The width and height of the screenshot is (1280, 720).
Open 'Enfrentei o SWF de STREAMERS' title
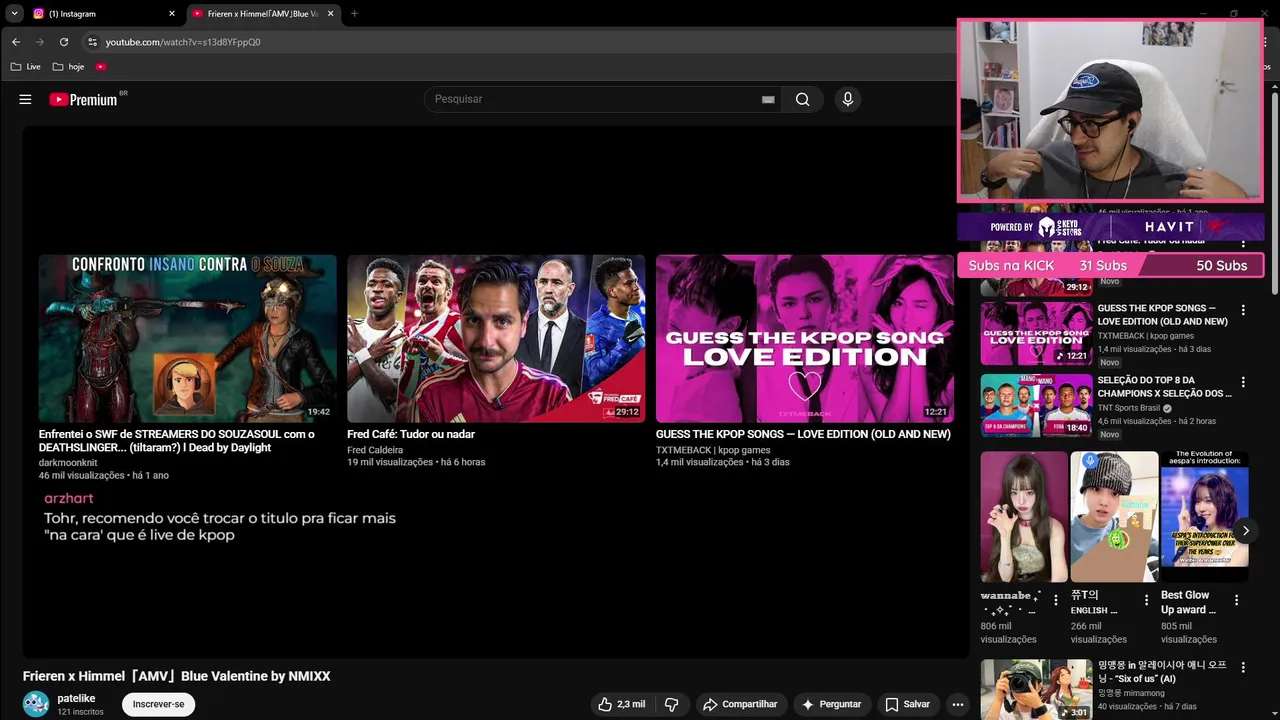click(x=177, y=441)
